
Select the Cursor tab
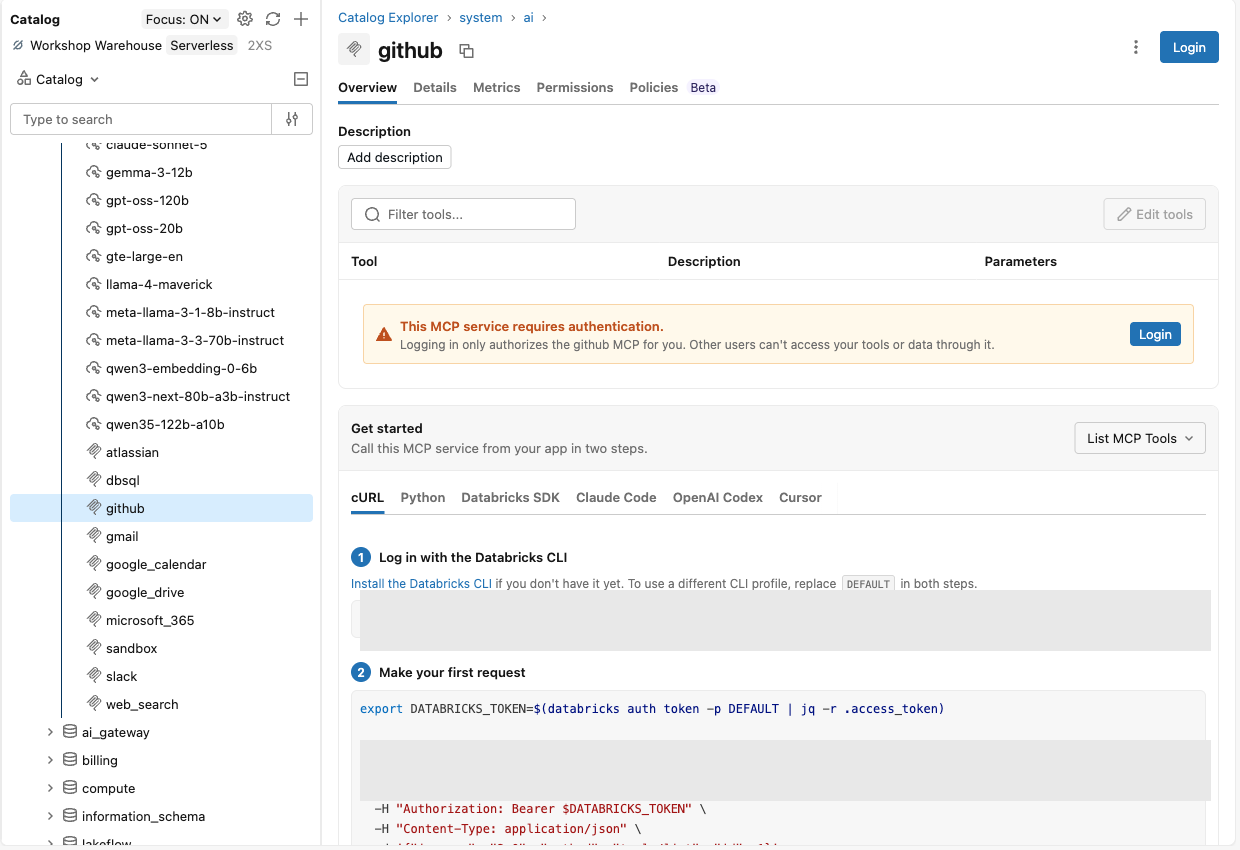[800, 497]
